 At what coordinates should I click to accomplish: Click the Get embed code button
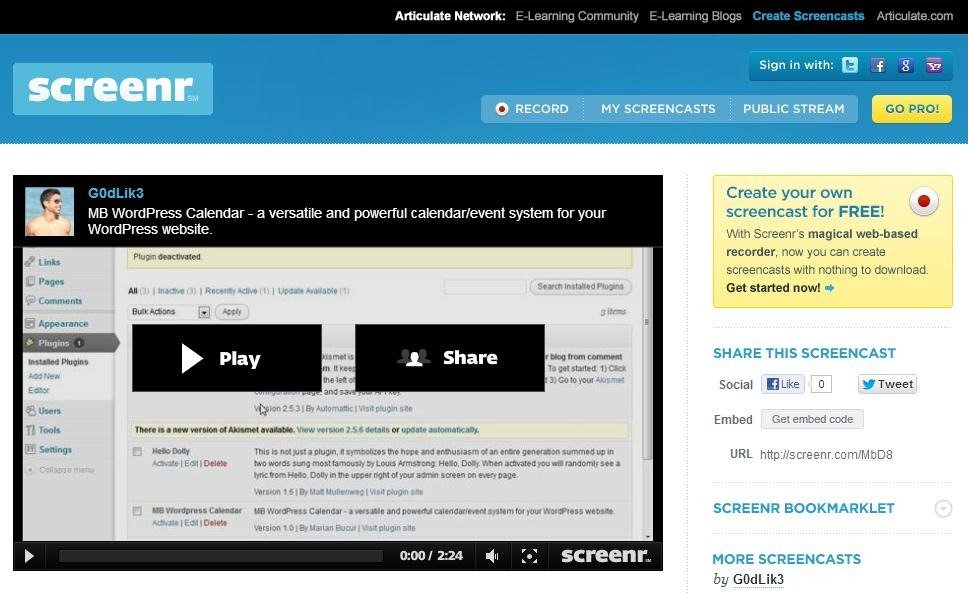(812, 419)
